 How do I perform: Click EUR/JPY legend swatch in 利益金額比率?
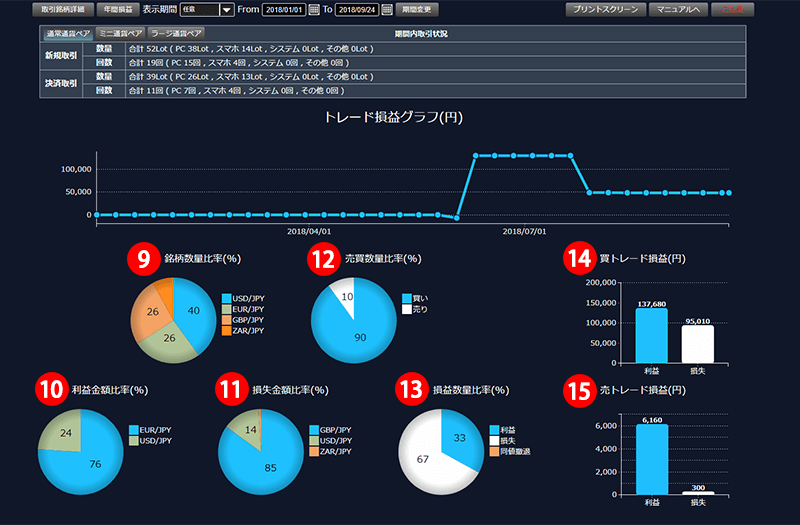pyautogui.click(x=134, y=430)
